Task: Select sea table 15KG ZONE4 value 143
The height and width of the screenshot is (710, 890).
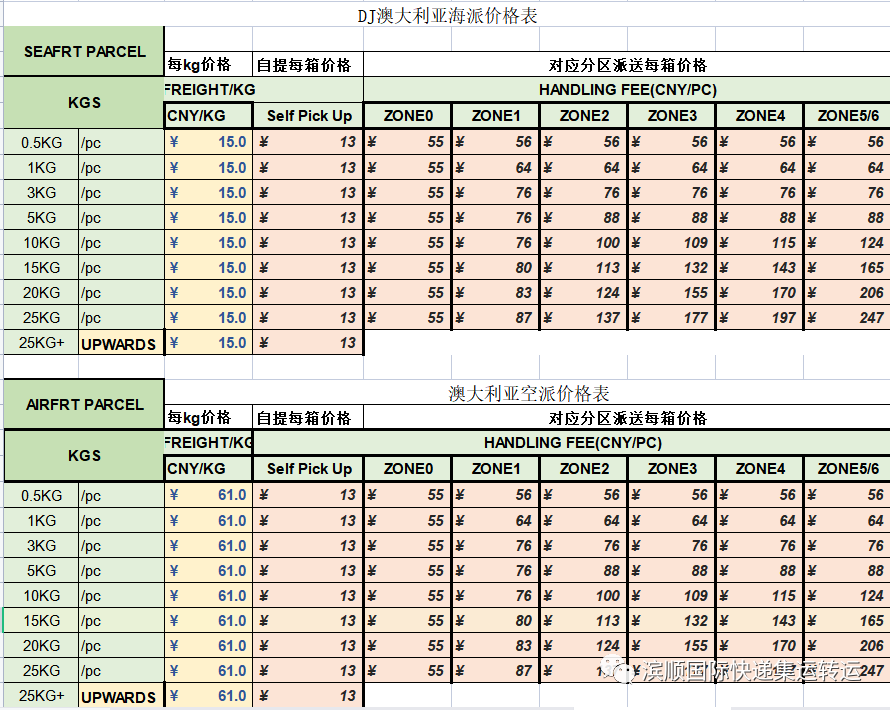Action: (759, 267)
